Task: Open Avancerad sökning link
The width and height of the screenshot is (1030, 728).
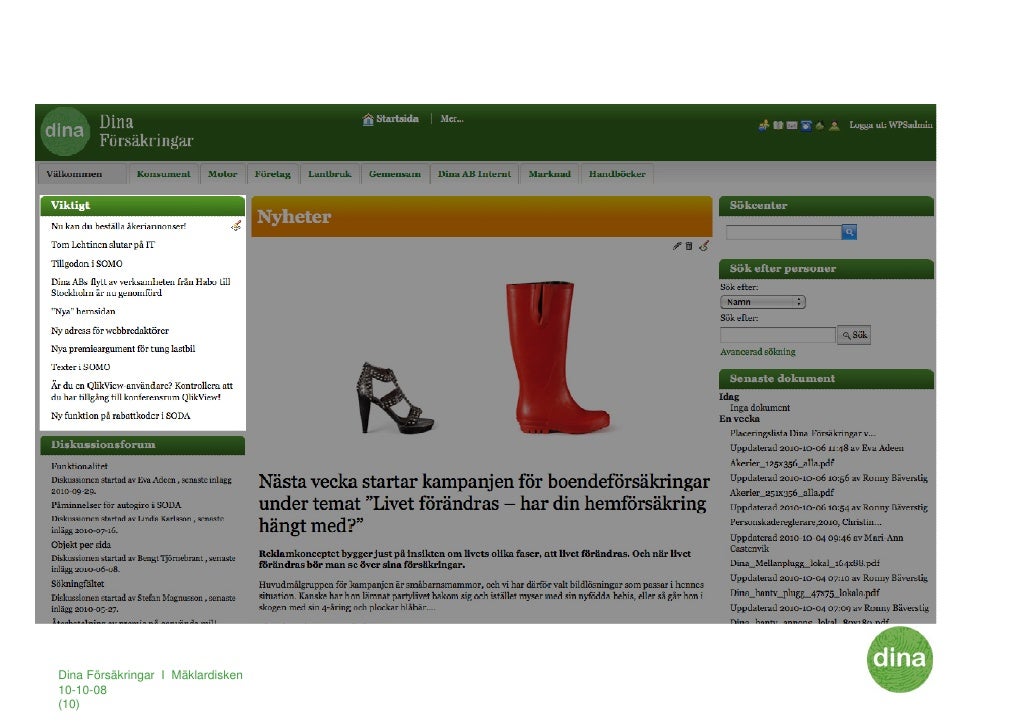Action: 757,352
